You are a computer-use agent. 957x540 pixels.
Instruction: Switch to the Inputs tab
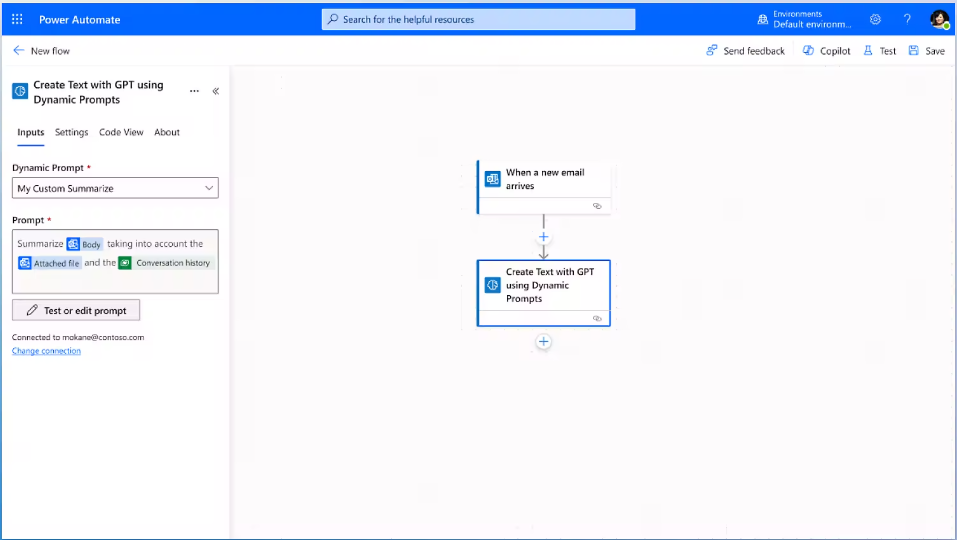tap(31, 132)
